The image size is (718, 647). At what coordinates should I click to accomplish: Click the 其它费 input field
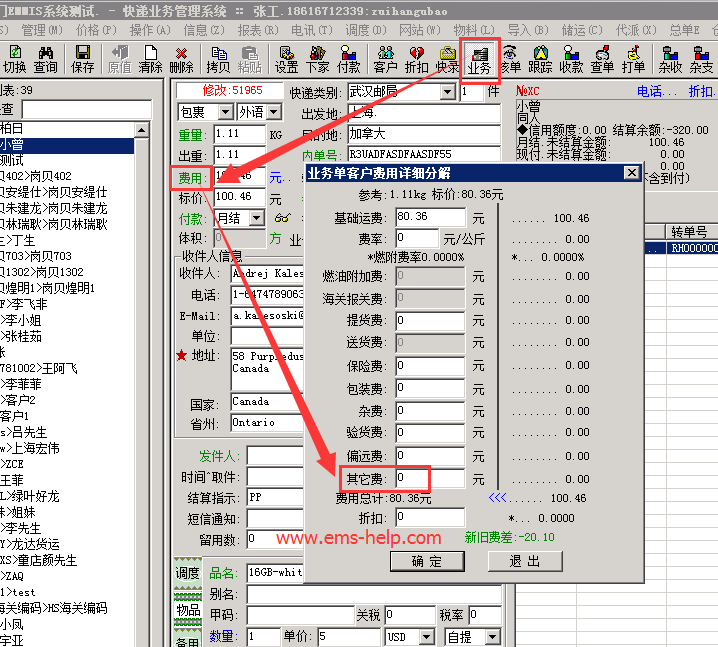(x=430, y=478)
